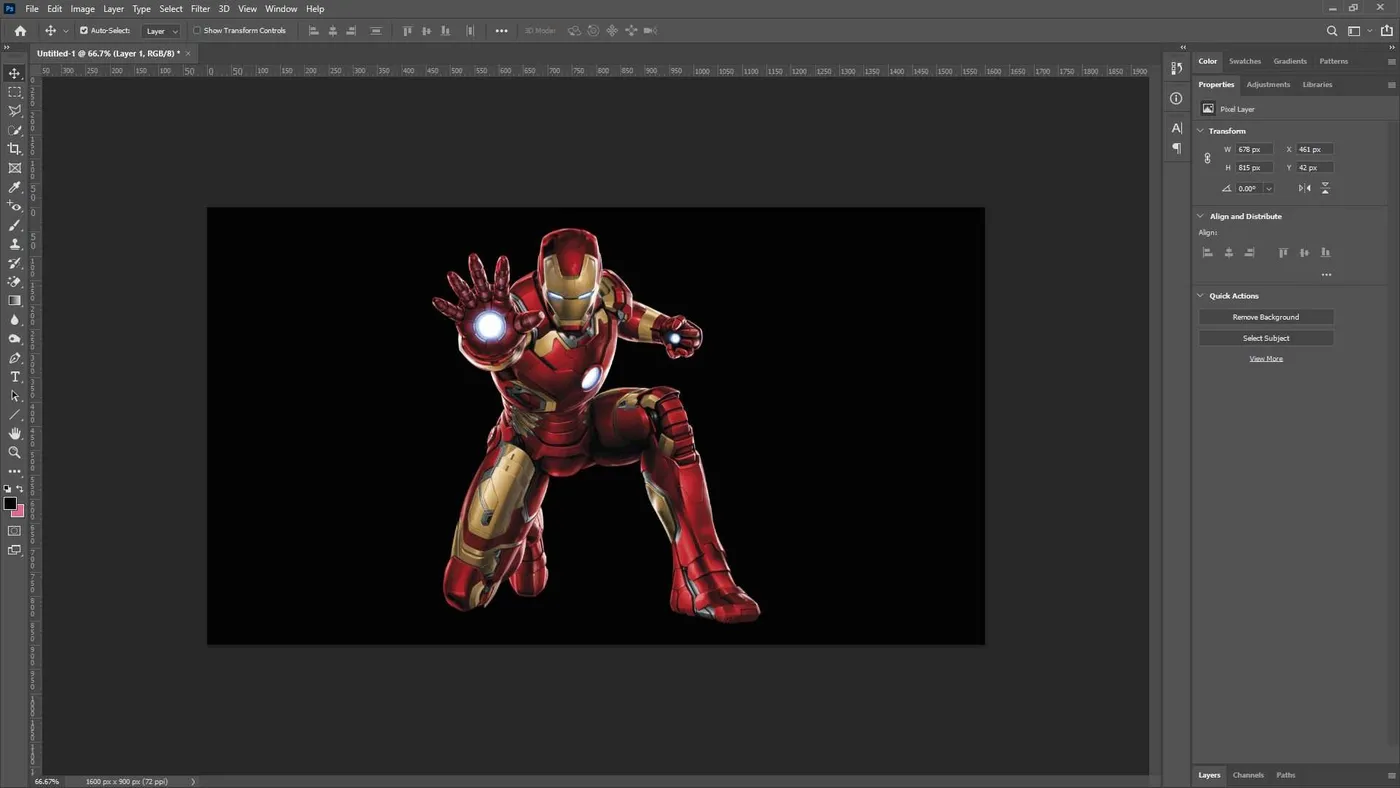Select the Red Eye healing tool

[15, 206]
